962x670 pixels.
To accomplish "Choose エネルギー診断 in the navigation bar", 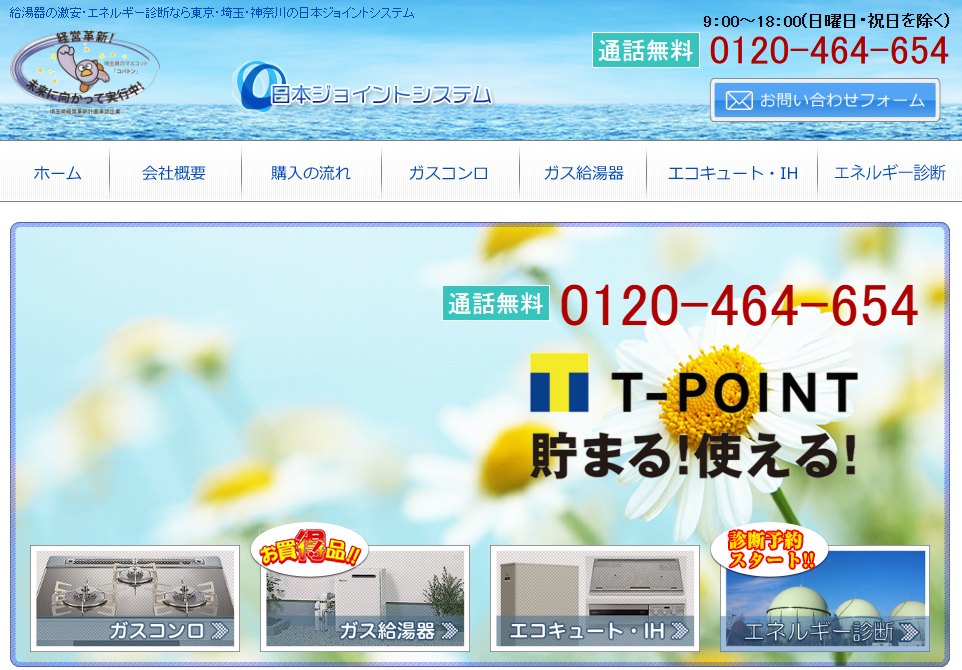I will [881, 173].
